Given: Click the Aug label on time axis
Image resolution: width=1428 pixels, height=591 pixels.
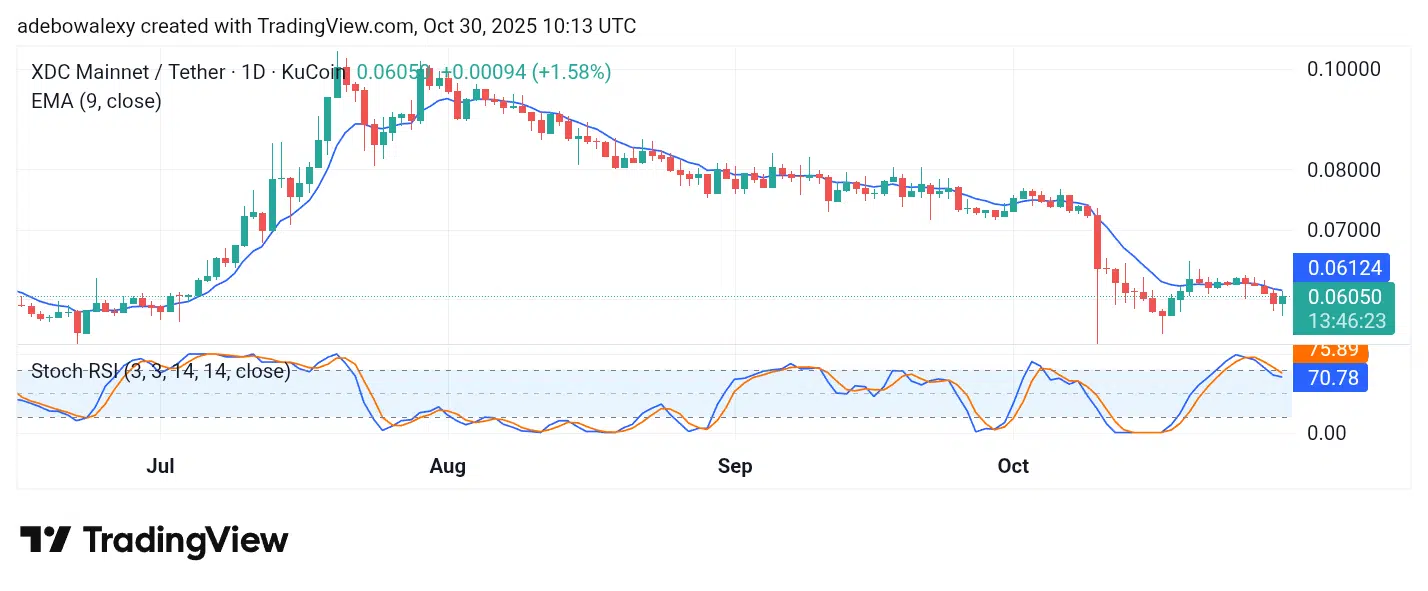Looking at the screenshot, I should coord(448,467).
